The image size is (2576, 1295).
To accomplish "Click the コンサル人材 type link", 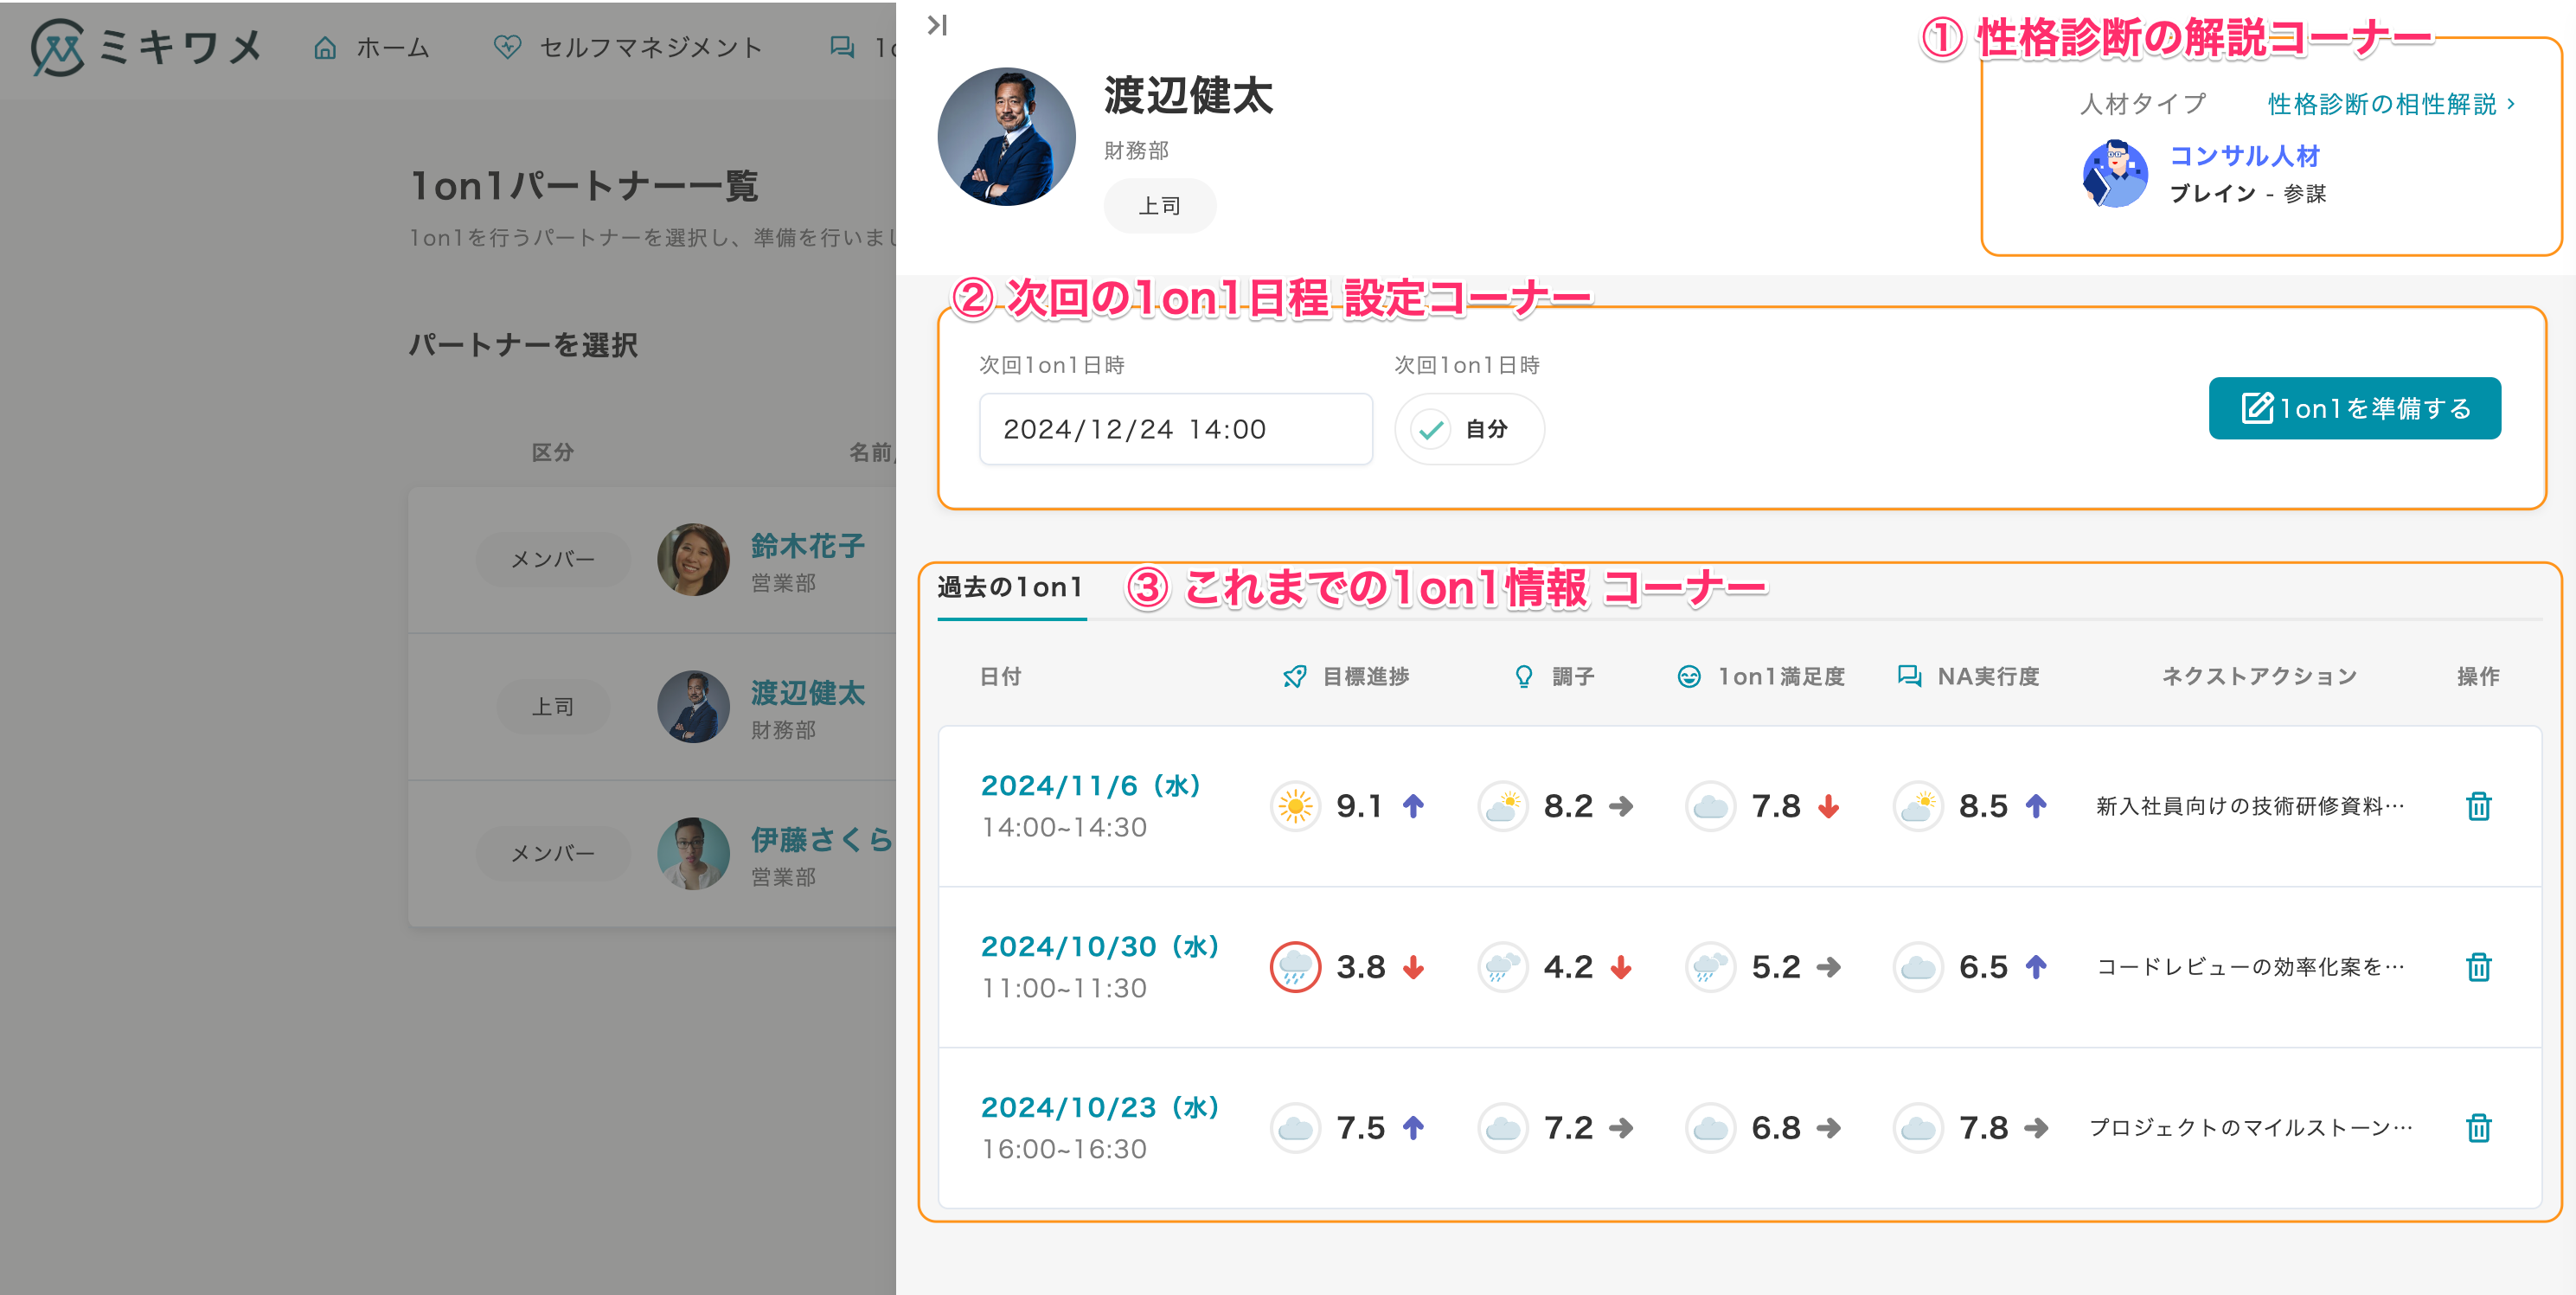I will pos(2244,156).
